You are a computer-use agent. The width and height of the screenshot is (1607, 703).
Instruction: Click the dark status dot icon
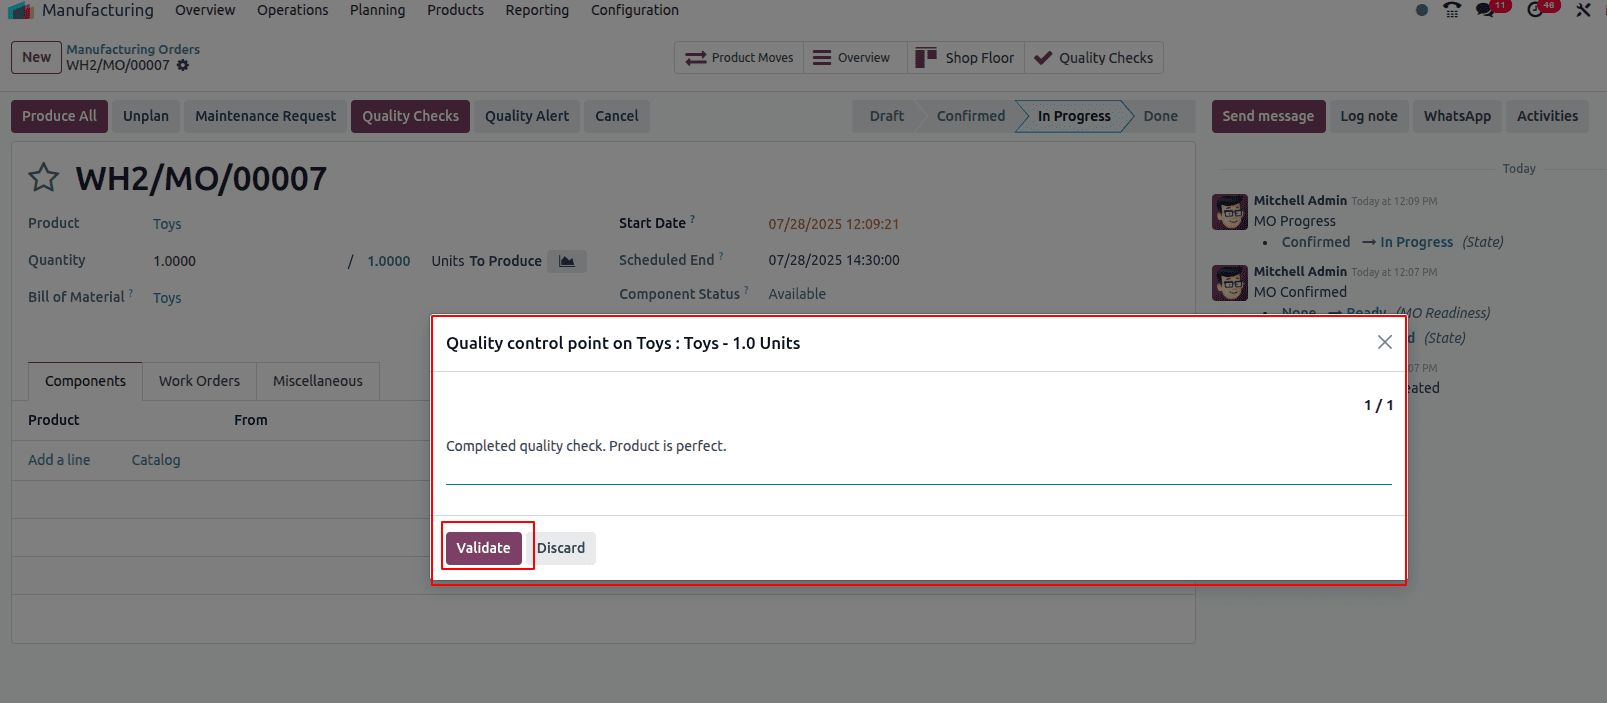pyautogui.click(x=1422, y=10)
